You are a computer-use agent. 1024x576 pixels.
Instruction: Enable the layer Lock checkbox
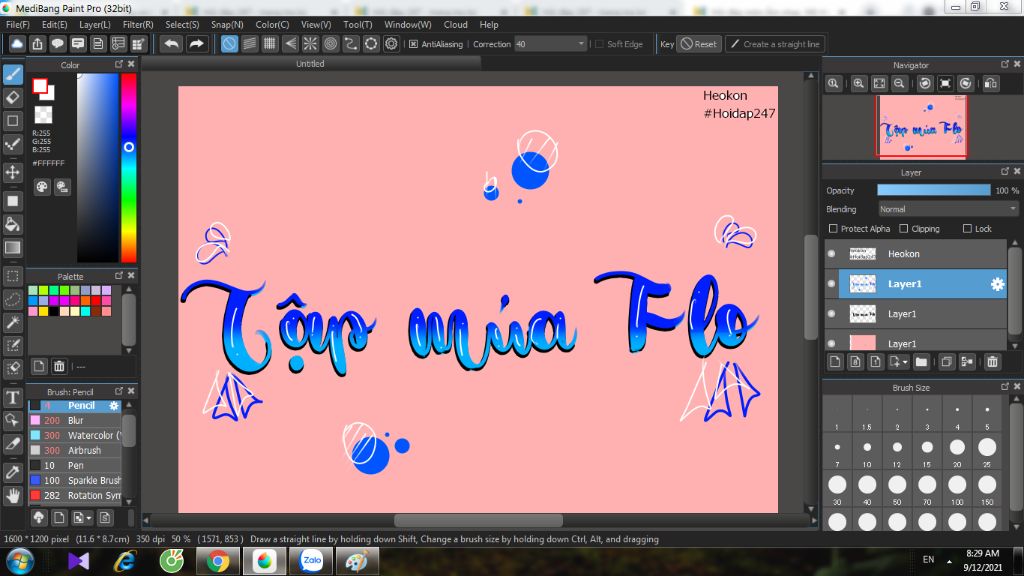coord(967,229)
